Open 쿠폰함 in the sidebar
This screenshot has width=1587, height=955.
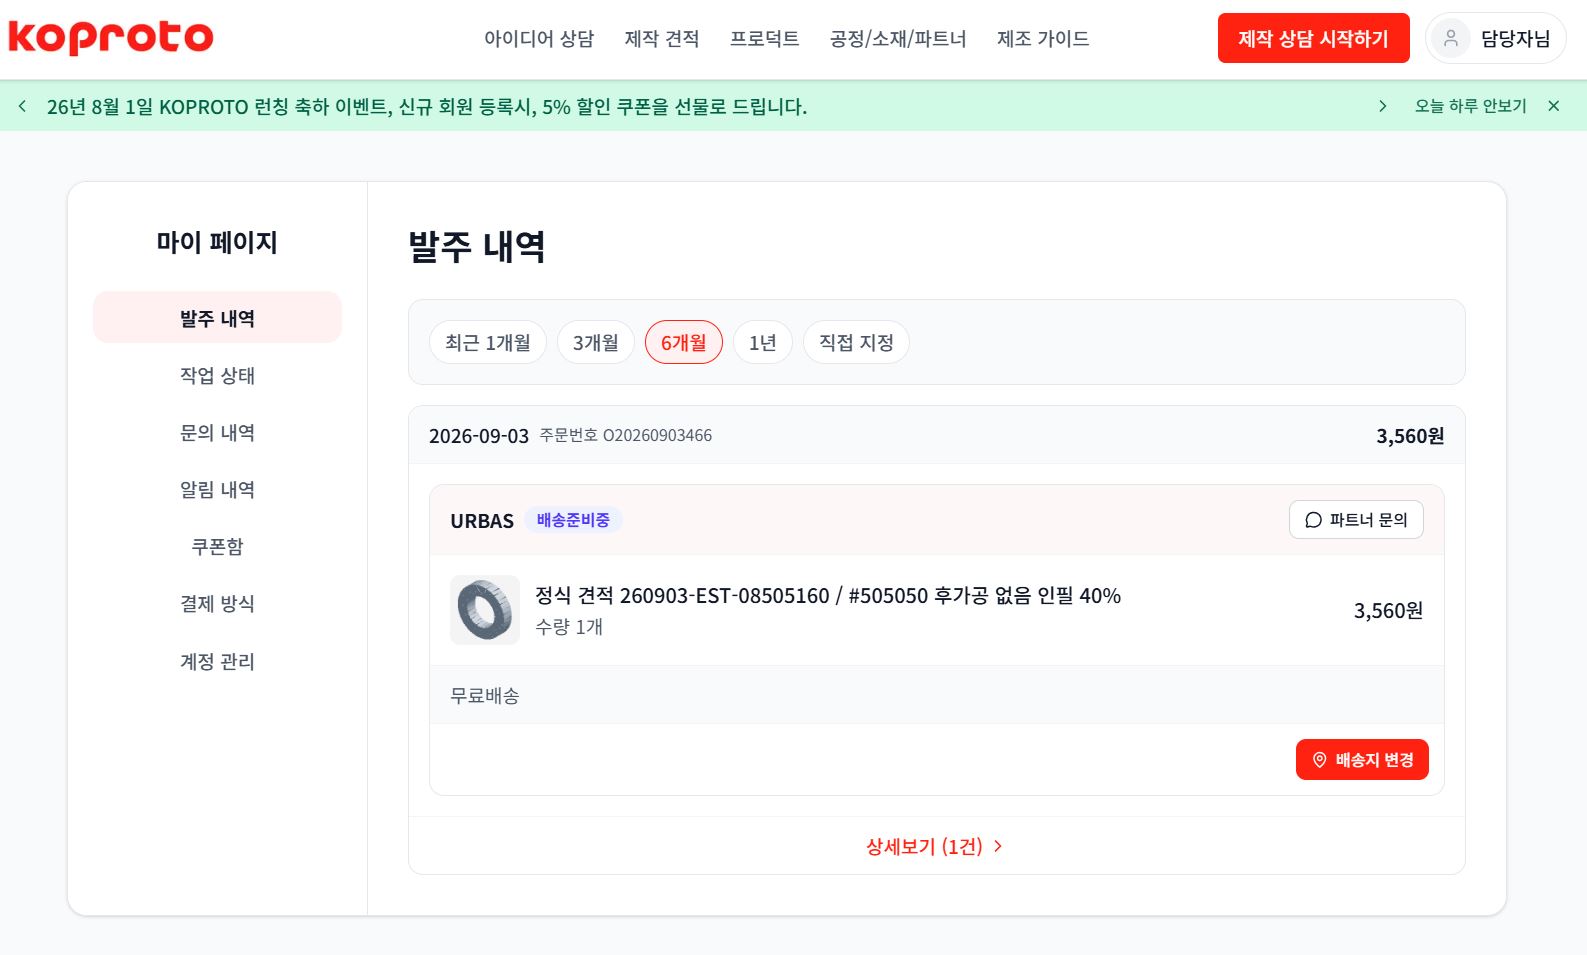point(217,546)
